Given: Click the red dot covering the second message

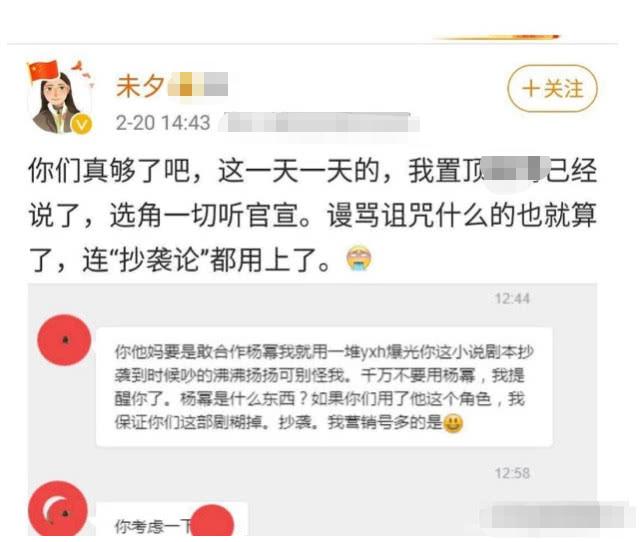Looking at the screenshot, I should [x=212, y=520].
